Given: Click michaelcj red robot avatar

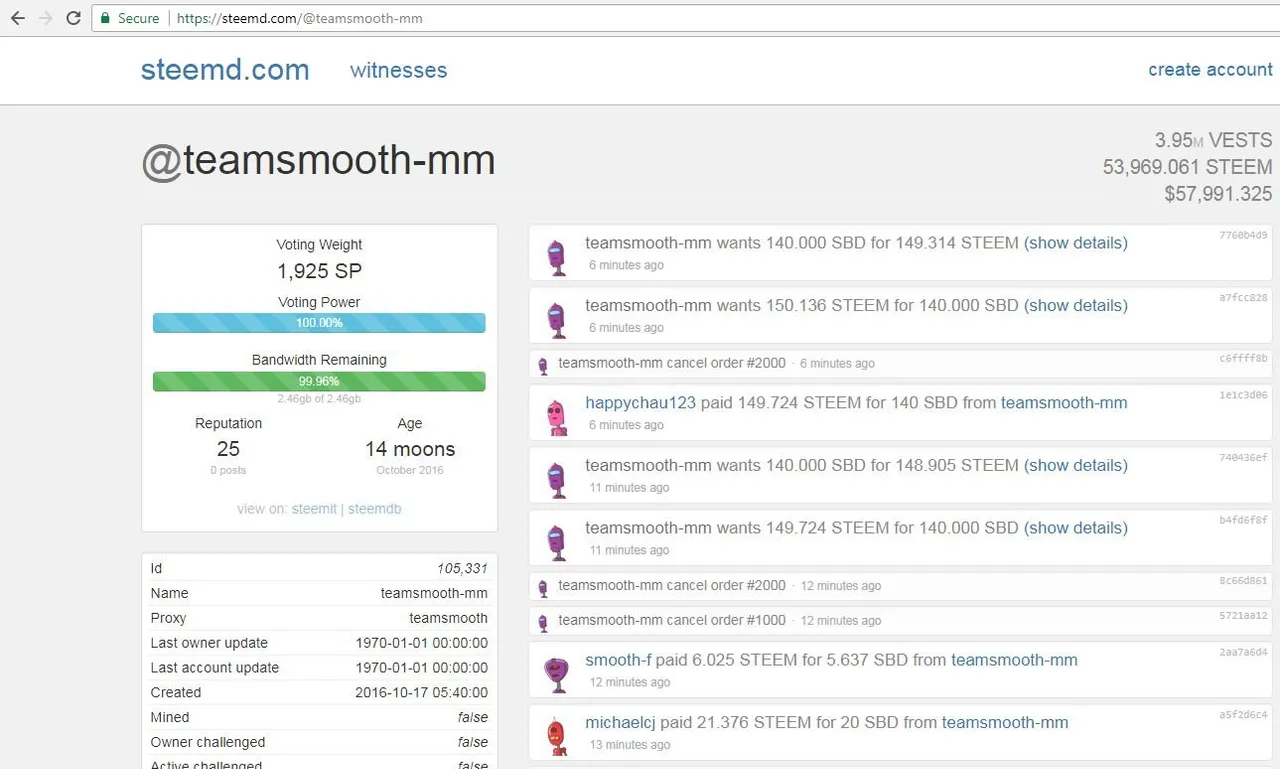Looking at the screenshot, I should [557, 736].
